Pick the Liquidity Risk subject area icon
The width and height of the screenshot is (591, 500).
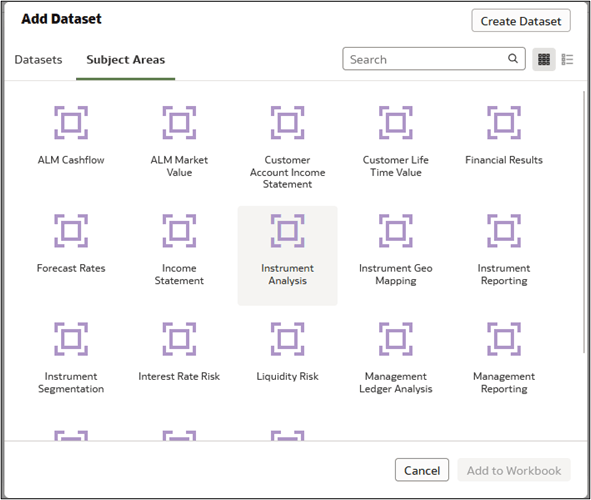click(x=287, y=339)
